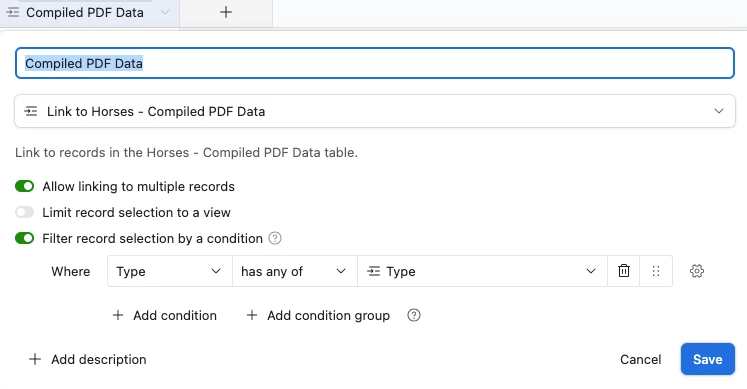Grab the drag handle dots of the condition

click(656, 271)
